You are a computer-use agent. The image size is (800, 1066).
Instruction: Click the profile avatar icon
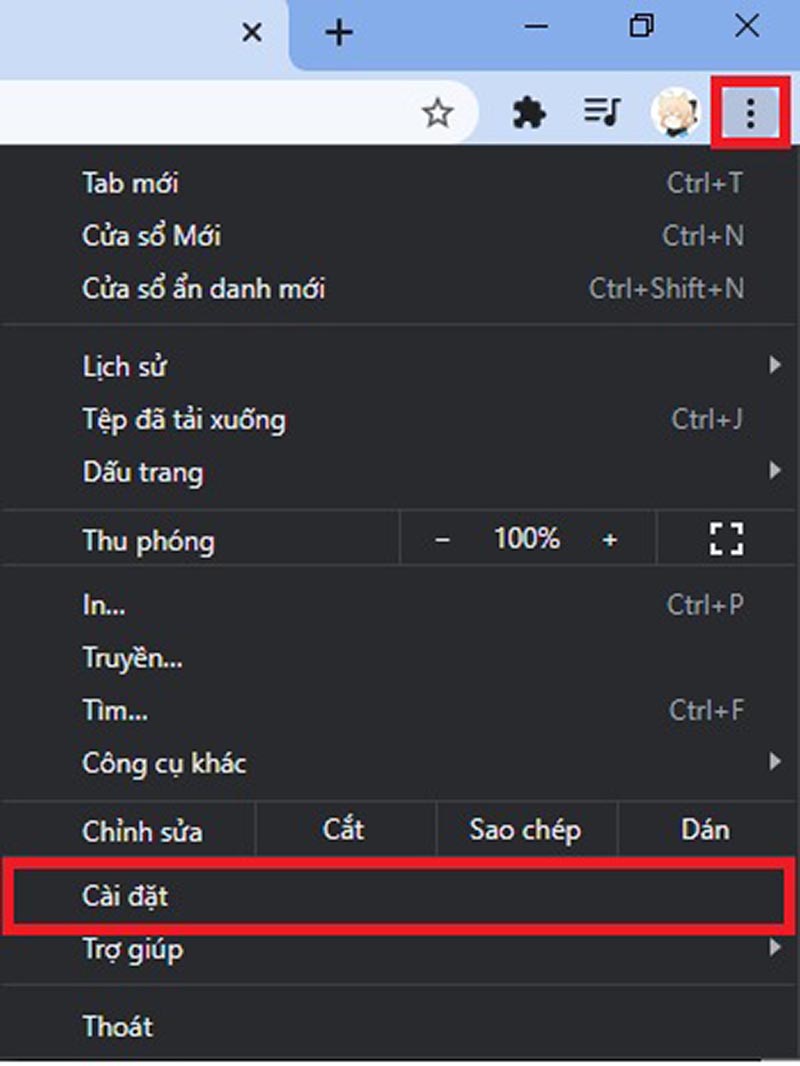point(675,112)
